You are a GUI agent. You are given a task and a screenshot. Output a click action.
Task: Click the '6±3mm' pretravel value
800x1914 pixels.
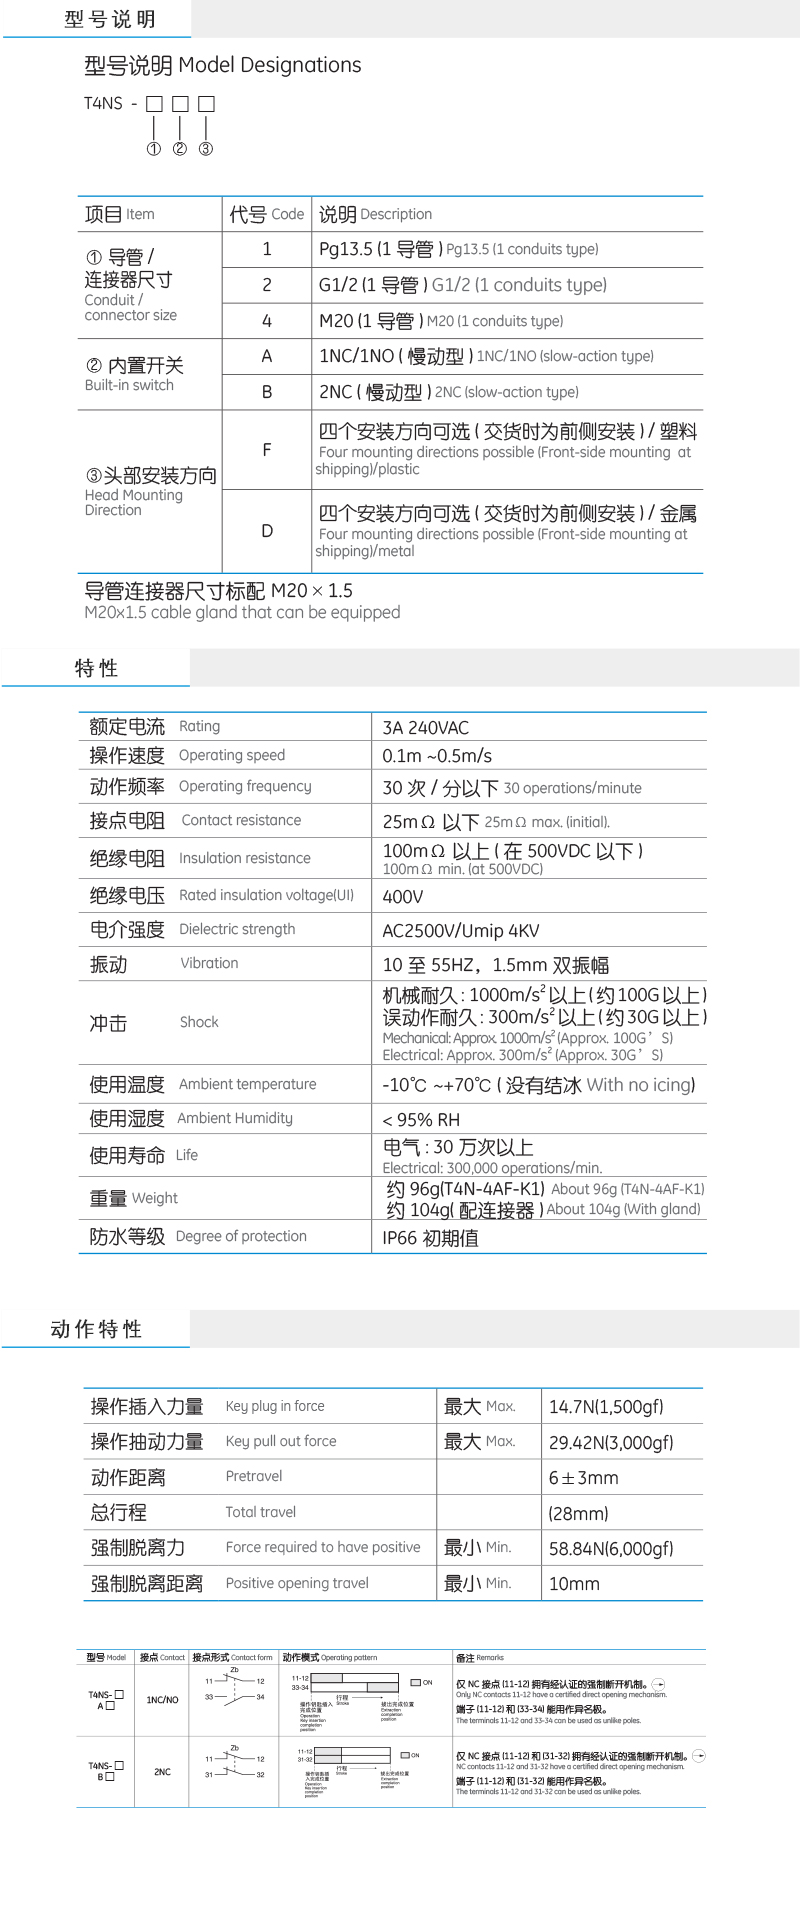pos(583,1478)
